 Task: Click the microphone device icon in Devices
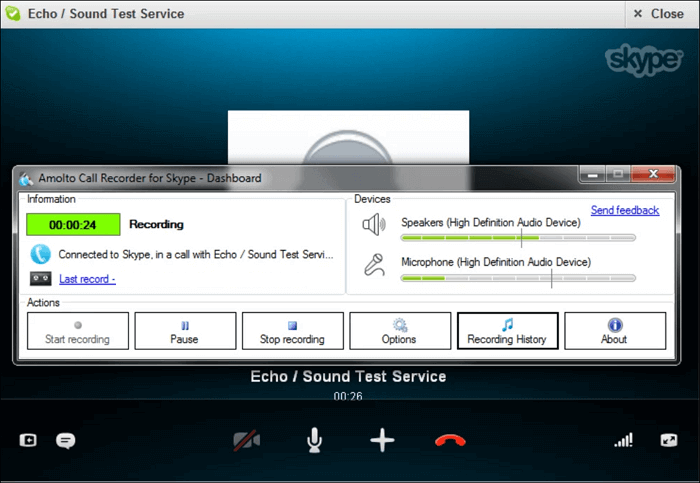click(374, 264)
